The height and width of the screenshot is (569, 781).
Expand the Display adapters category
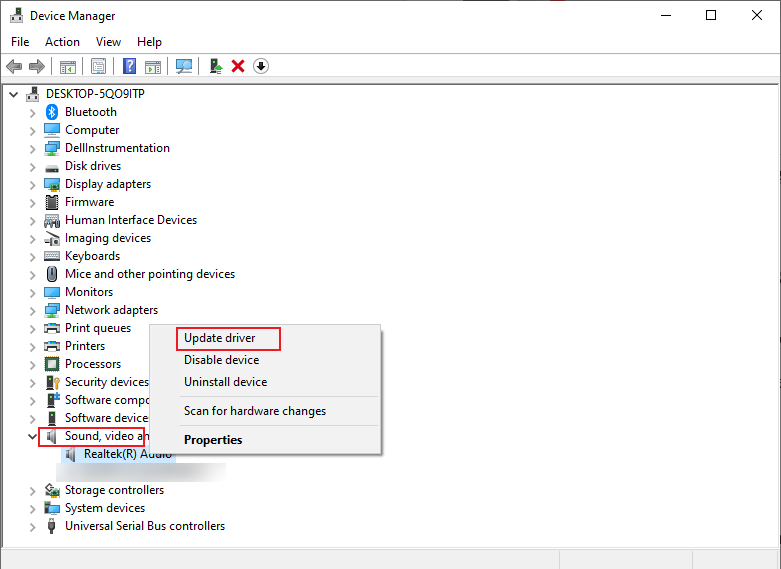pyautogui.click(x=32, y=185)
